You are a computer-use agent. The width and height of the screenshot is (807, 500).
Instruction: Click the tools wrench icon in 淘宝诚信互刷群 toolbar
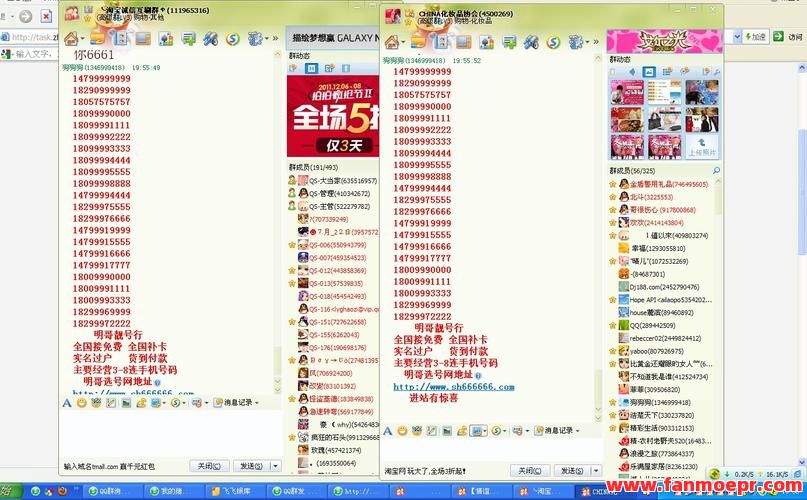[210, 39]
